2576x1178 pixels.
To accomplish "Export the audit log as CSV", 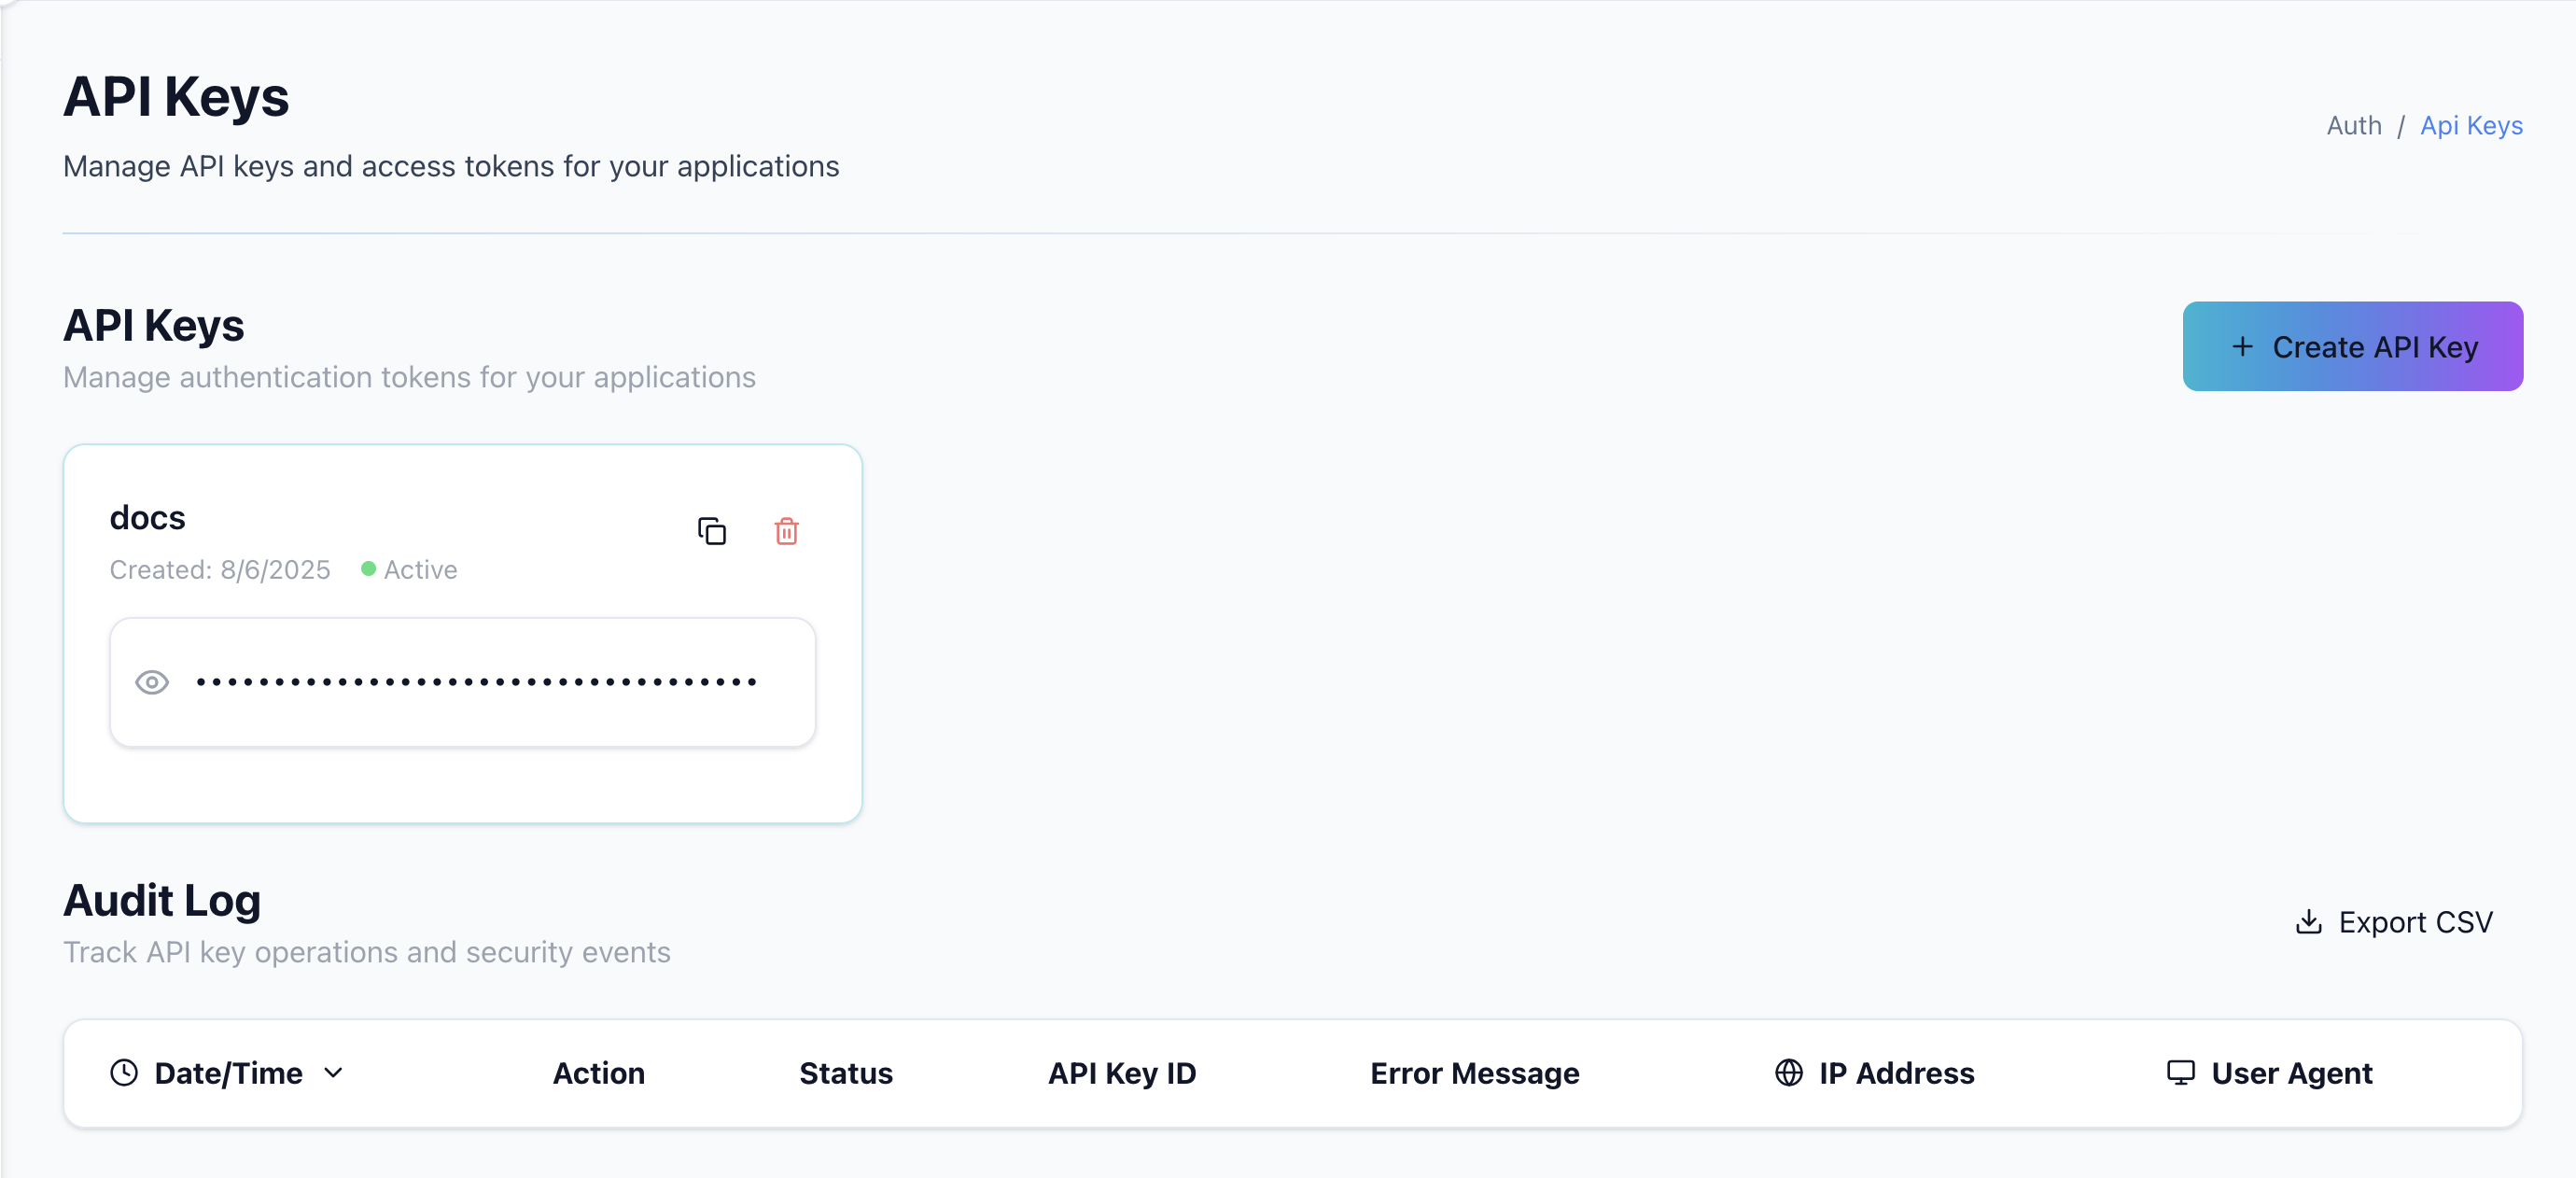I will pyautogui.click(x=2394, y=922).
